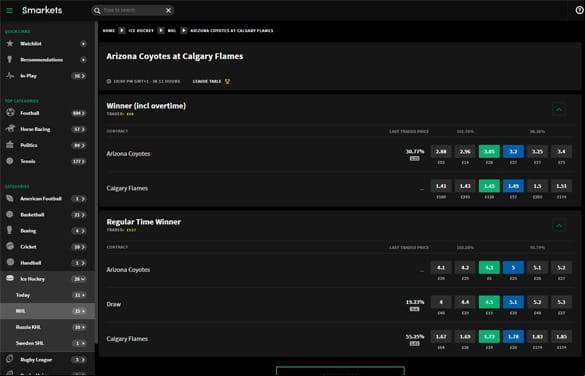Open the hamburger menu next to Smarkets
The image size is (585, 376).
point(10,10)
